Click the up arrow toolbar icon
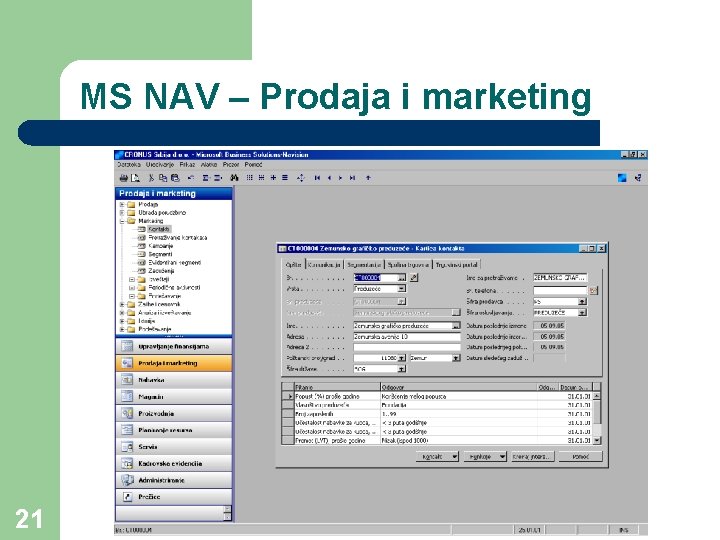 [x=368, y=178]
